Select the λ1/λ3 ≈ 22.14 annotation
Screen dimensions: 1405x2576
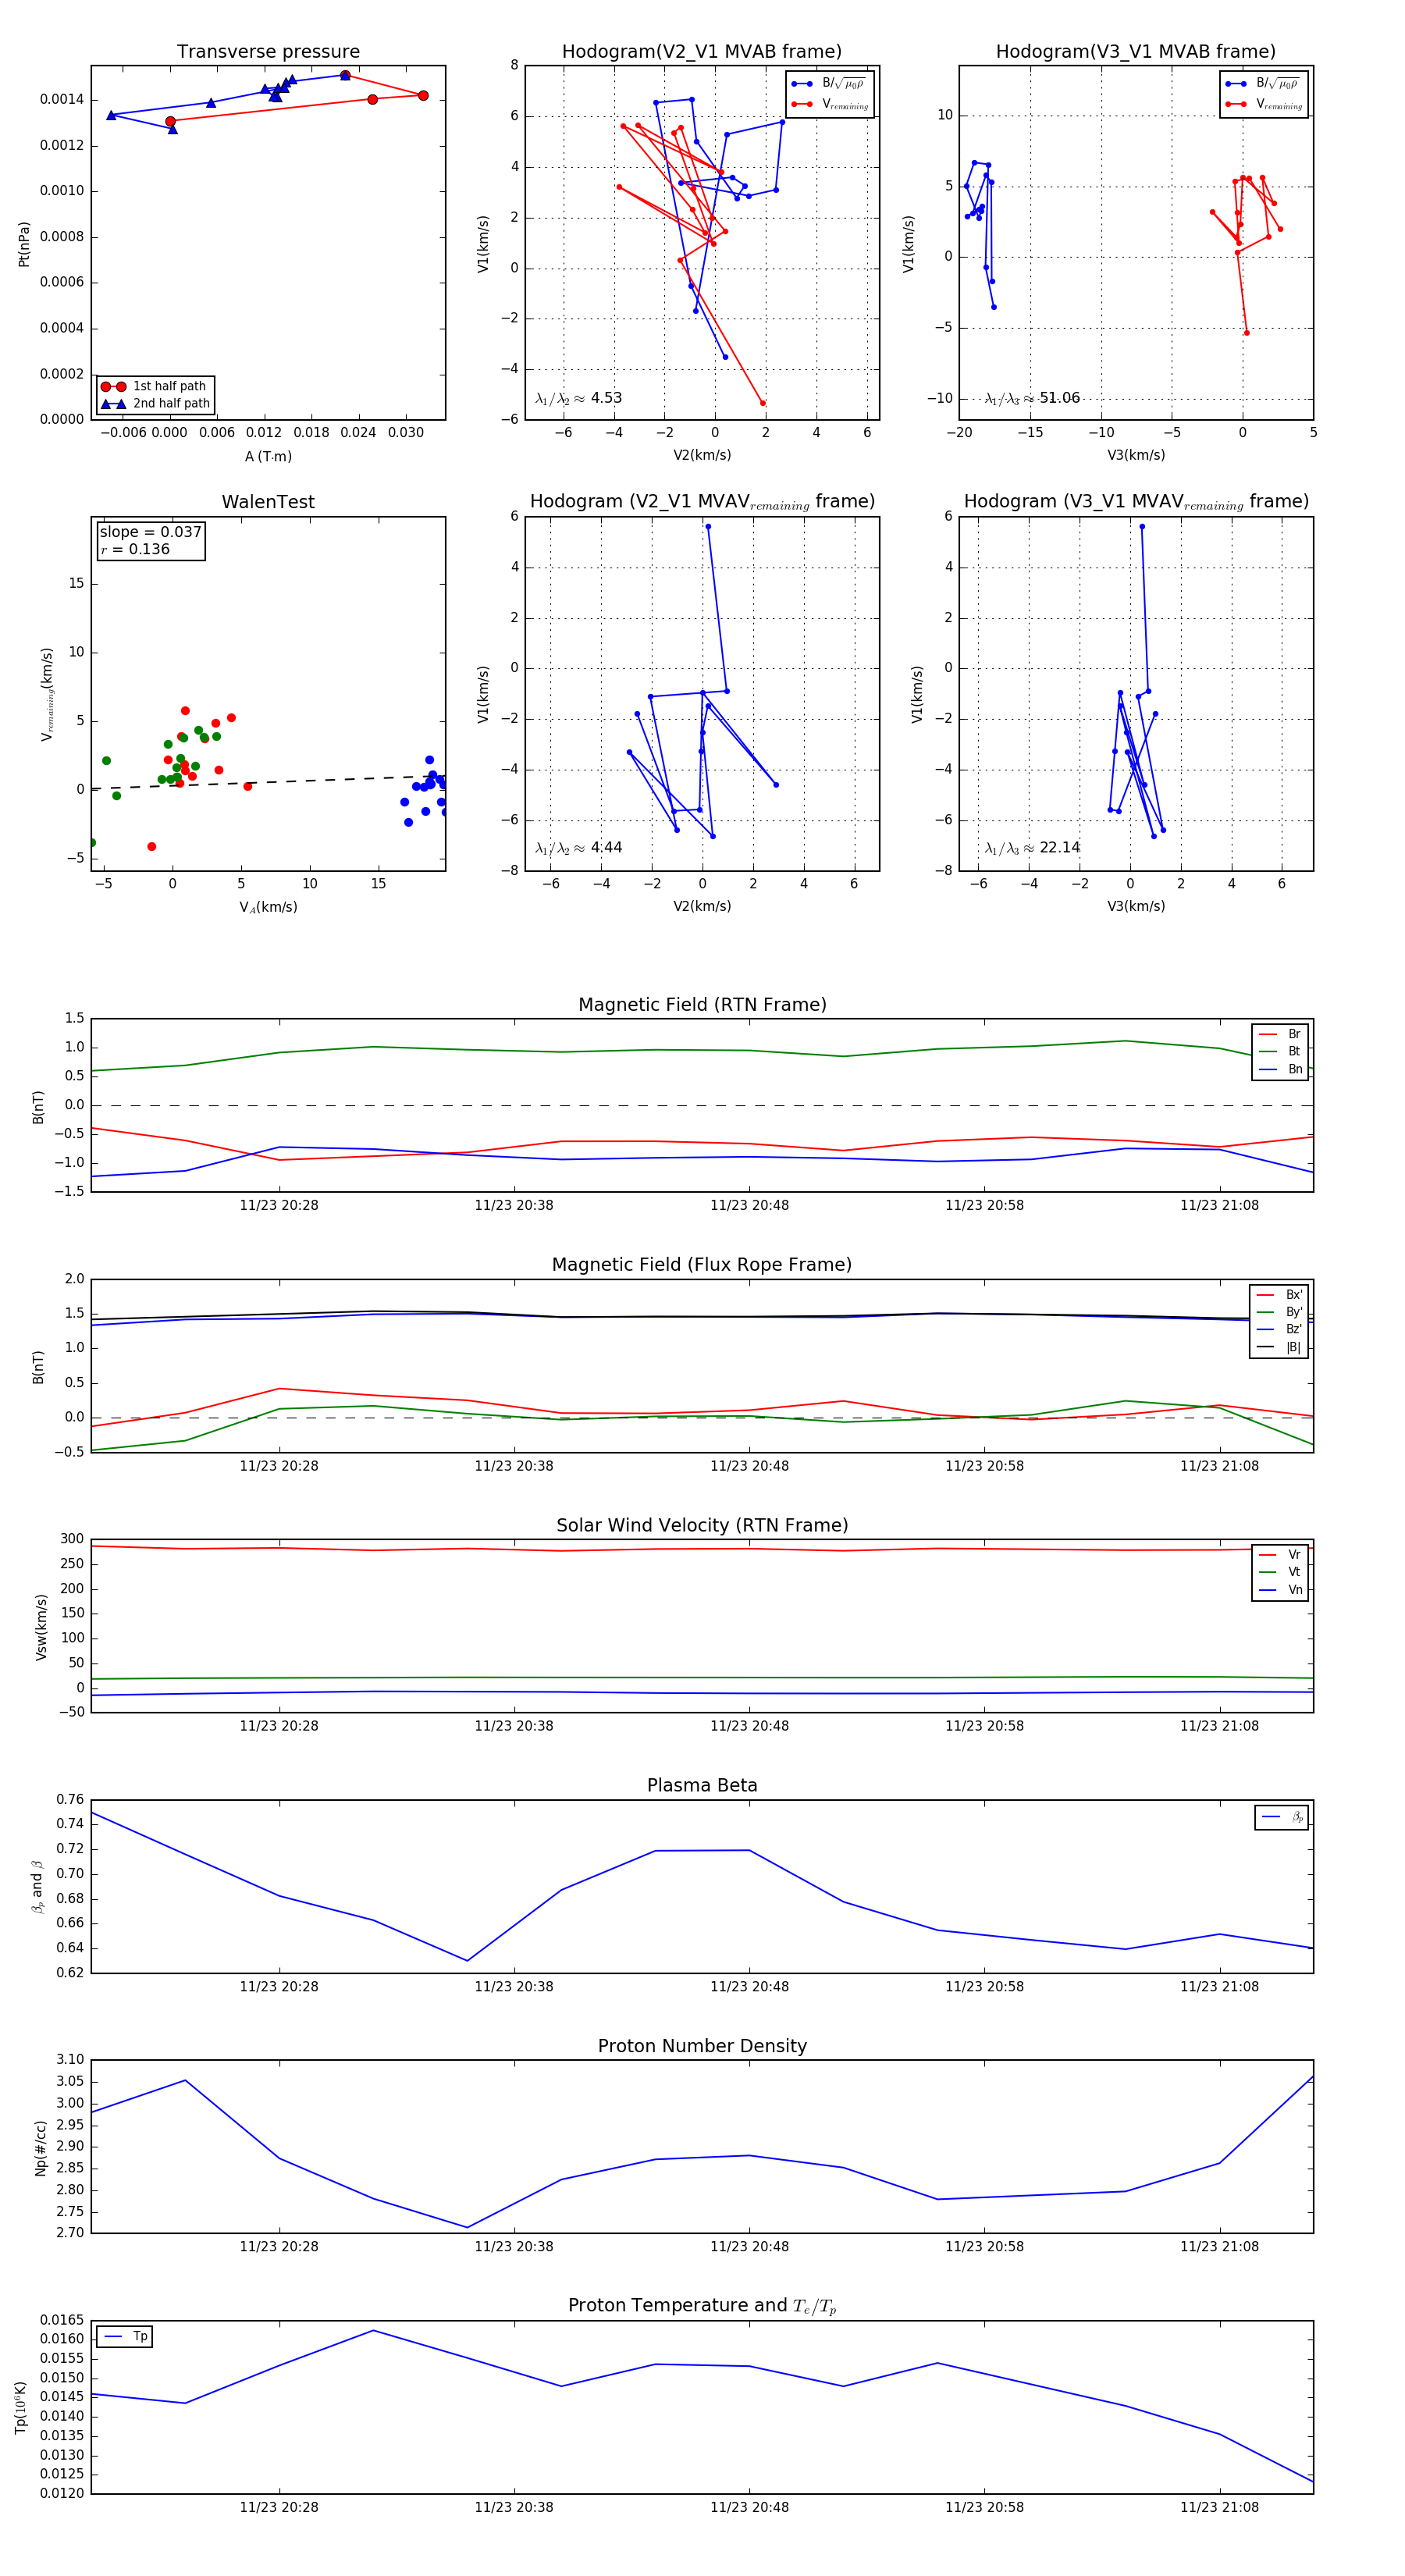[1033, 848]
